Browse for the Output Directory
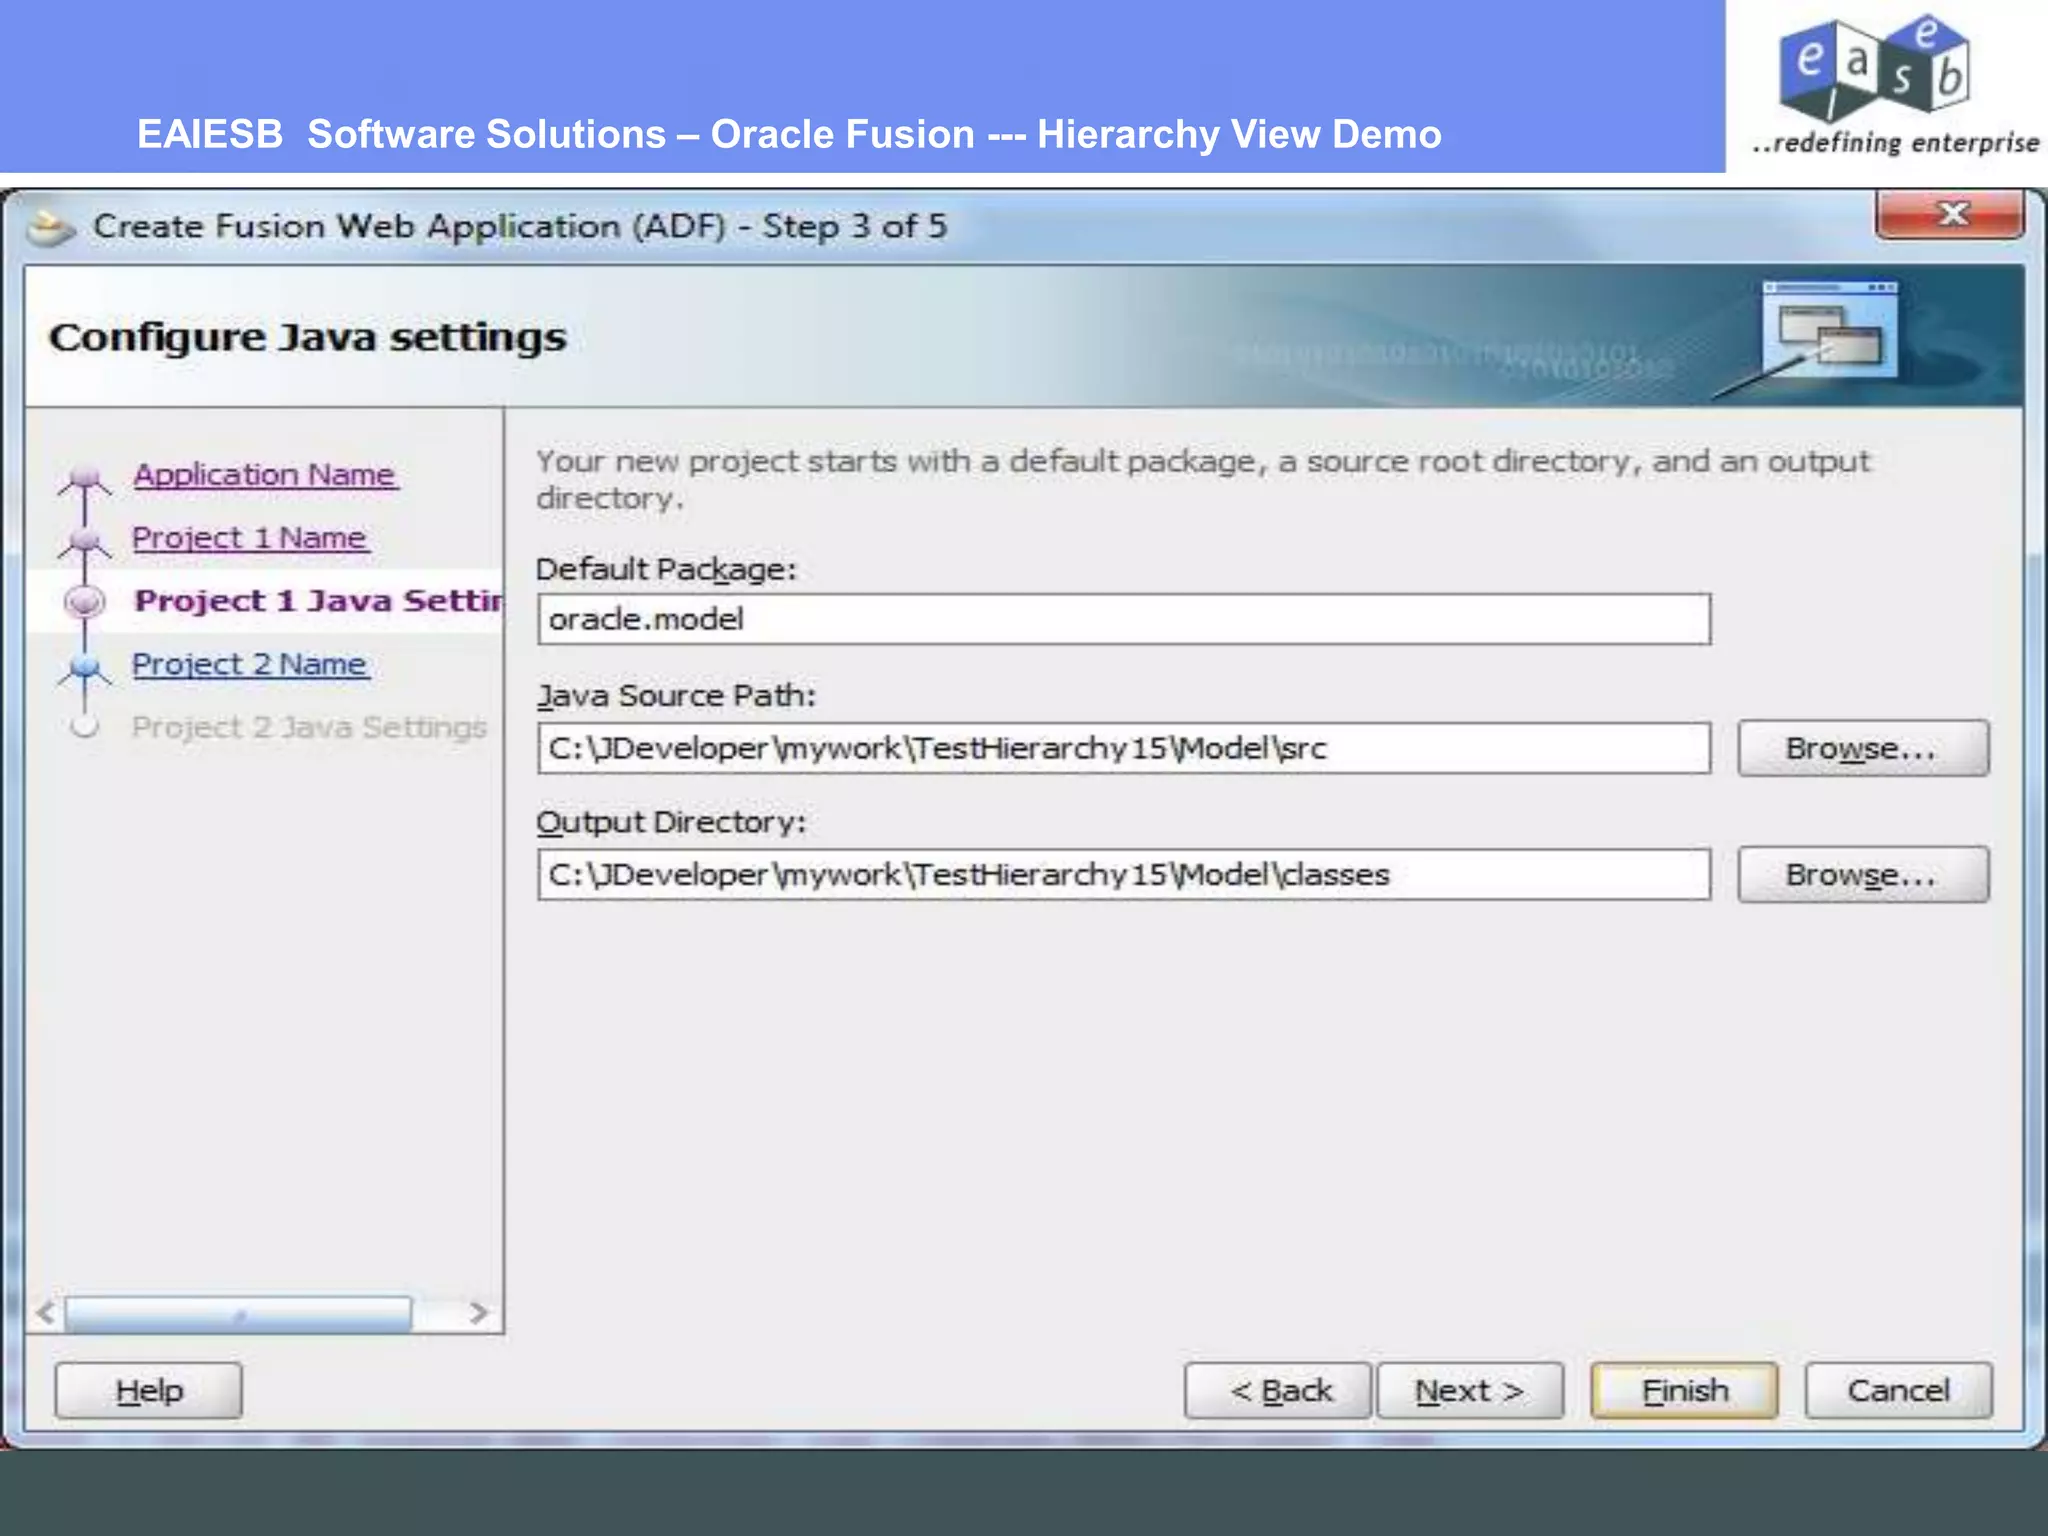Screen dimensions: 2048x1536 point(1863,874)
